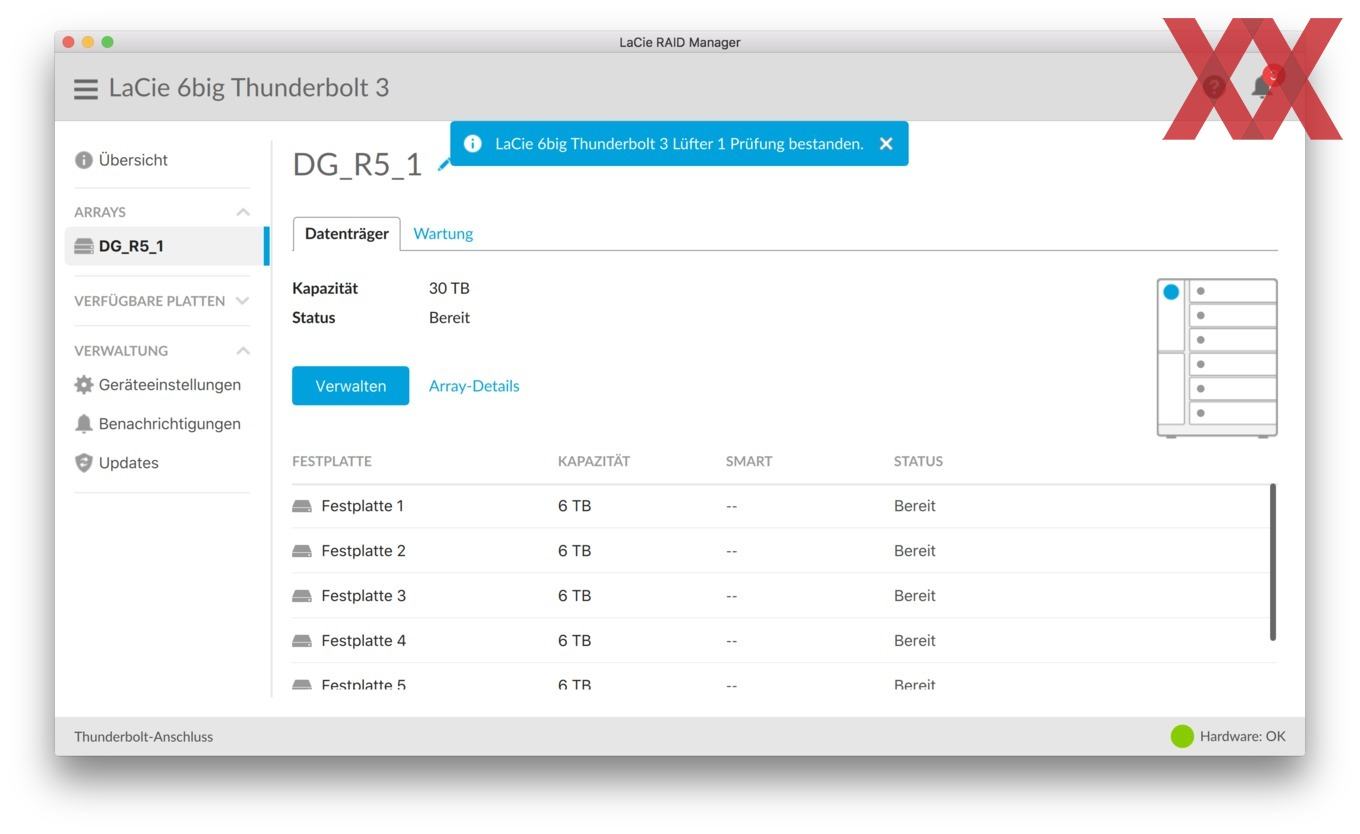Click drive icon of Festplatte 2
Viewport: 1360px width, 834px height.
pyautogui.click(x=302, y=551)
